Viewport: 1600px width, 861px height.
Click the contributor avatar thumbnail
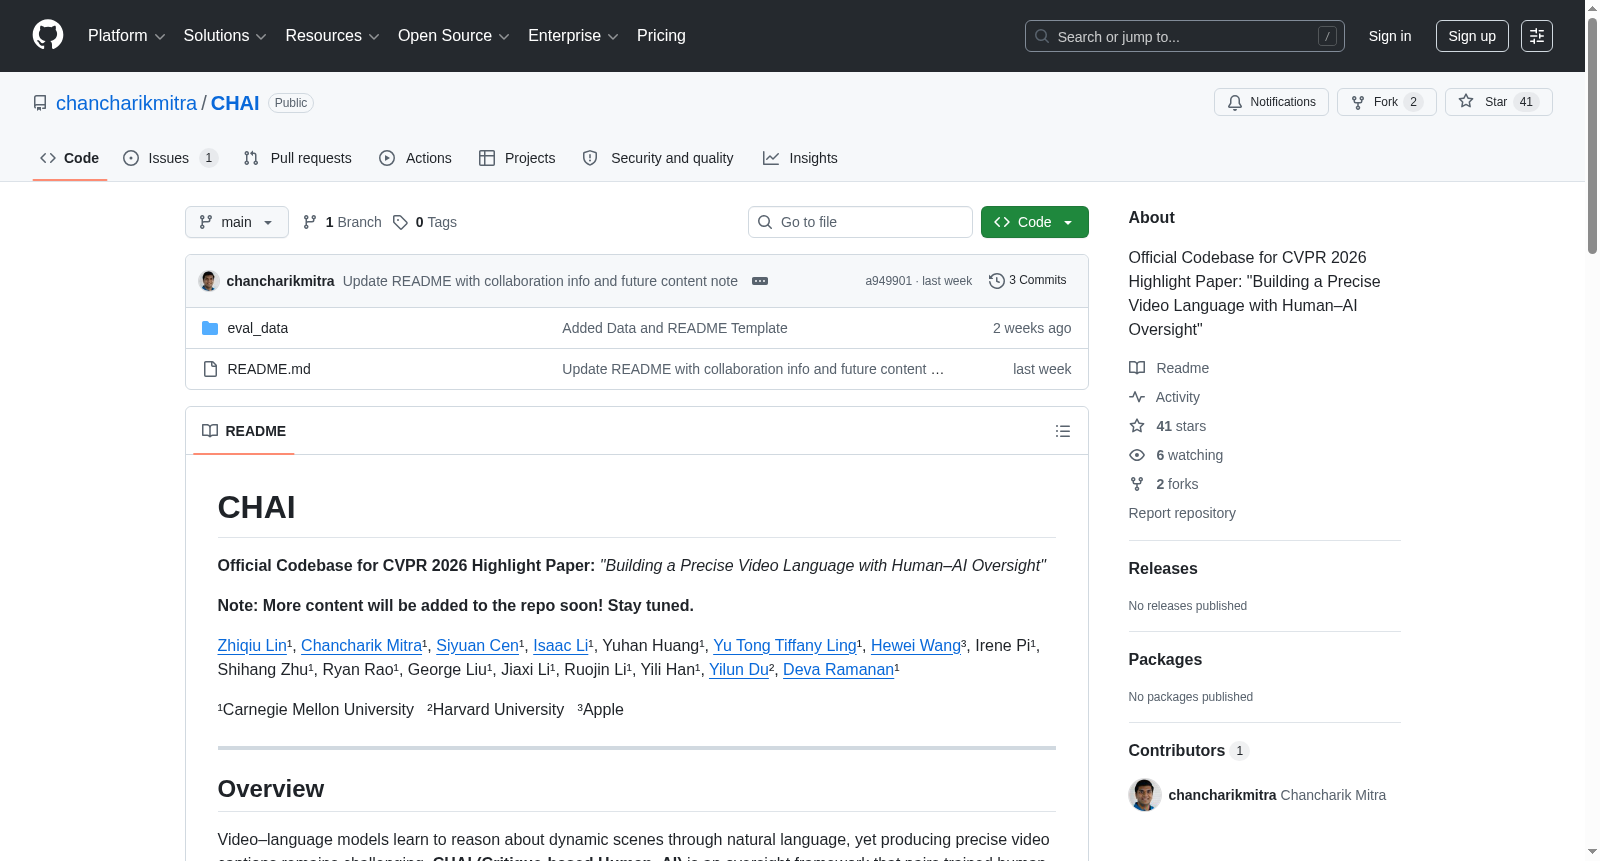pos(1145,795)
